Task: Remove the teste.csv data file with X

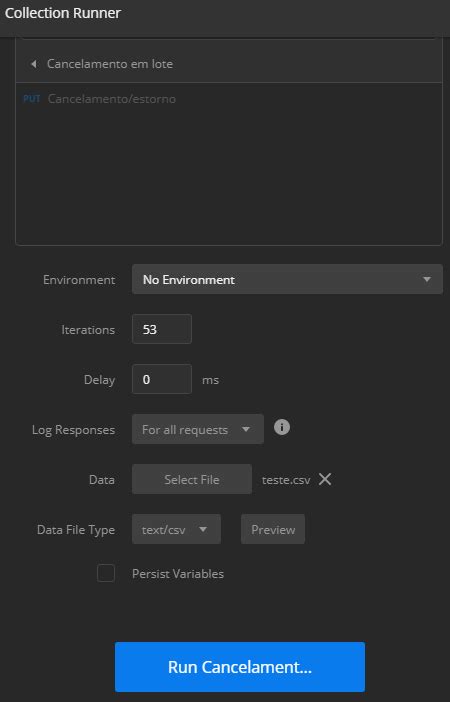Action: pos(325,479)
